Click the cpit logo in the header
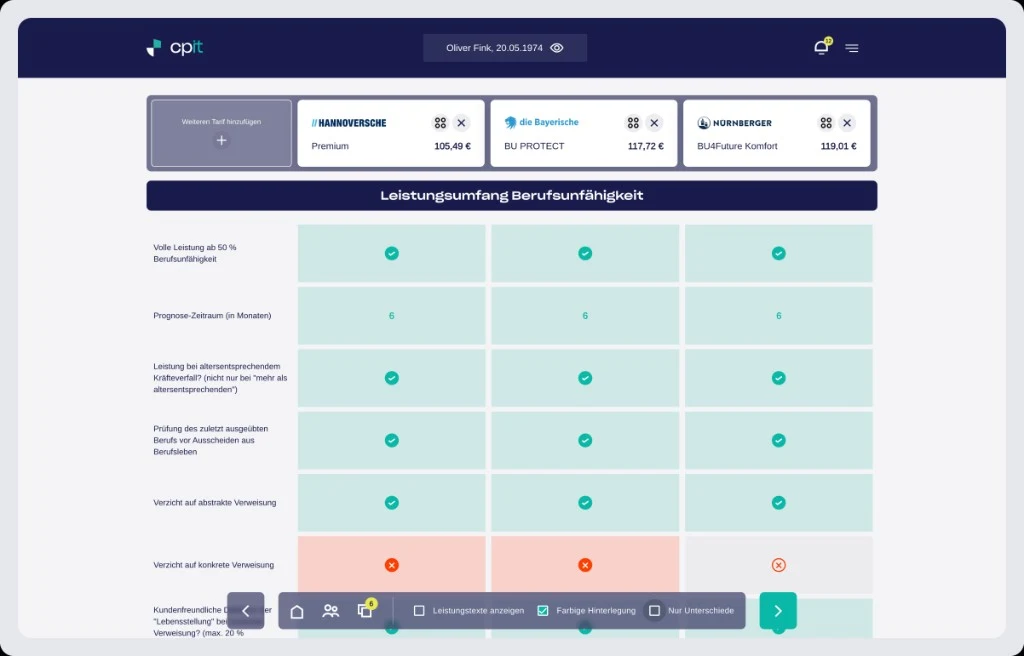 coord(174,48)
